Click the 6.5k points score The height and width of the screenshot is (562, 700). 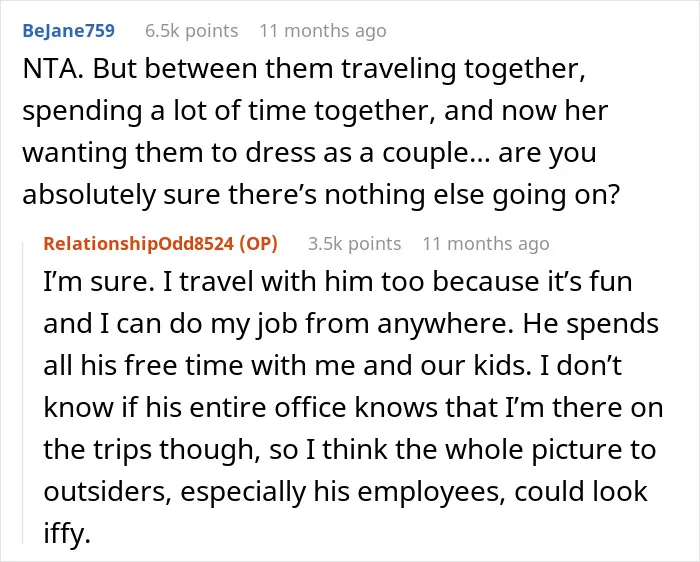click(x=192, y=31)
